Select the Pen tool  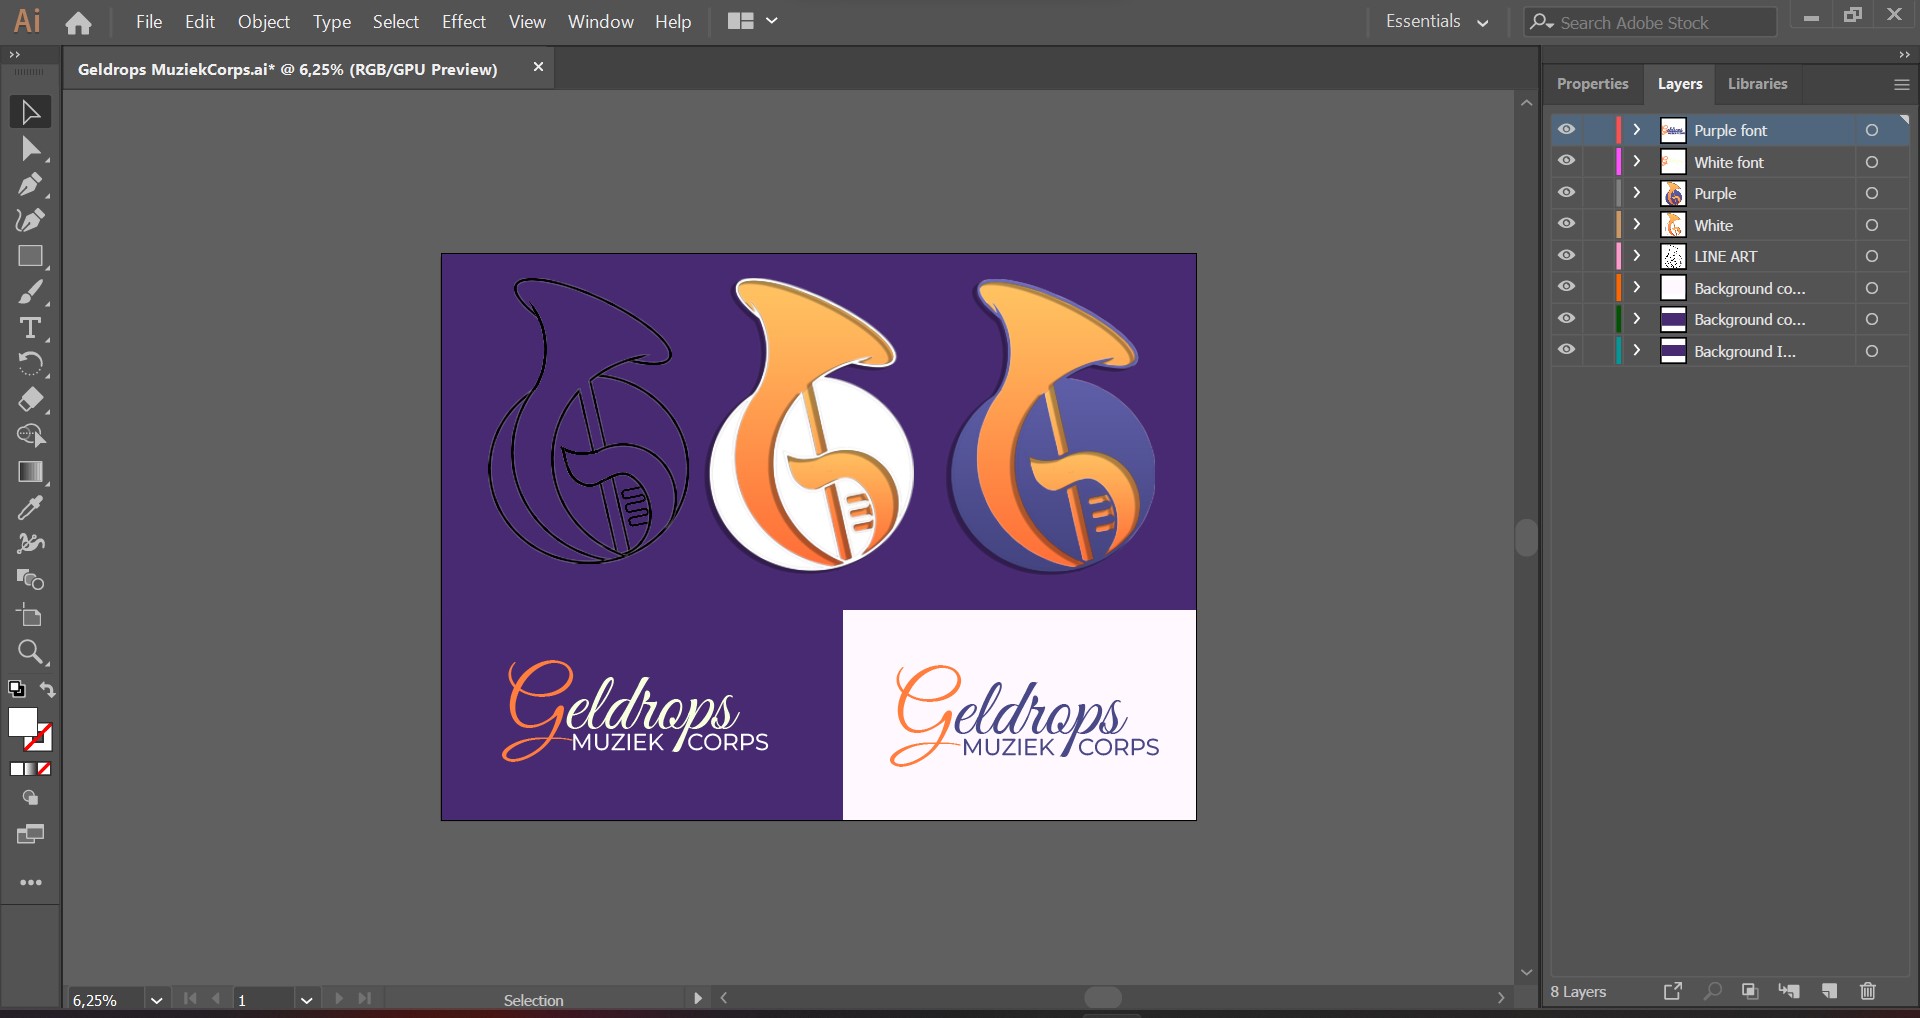[29, 185]
